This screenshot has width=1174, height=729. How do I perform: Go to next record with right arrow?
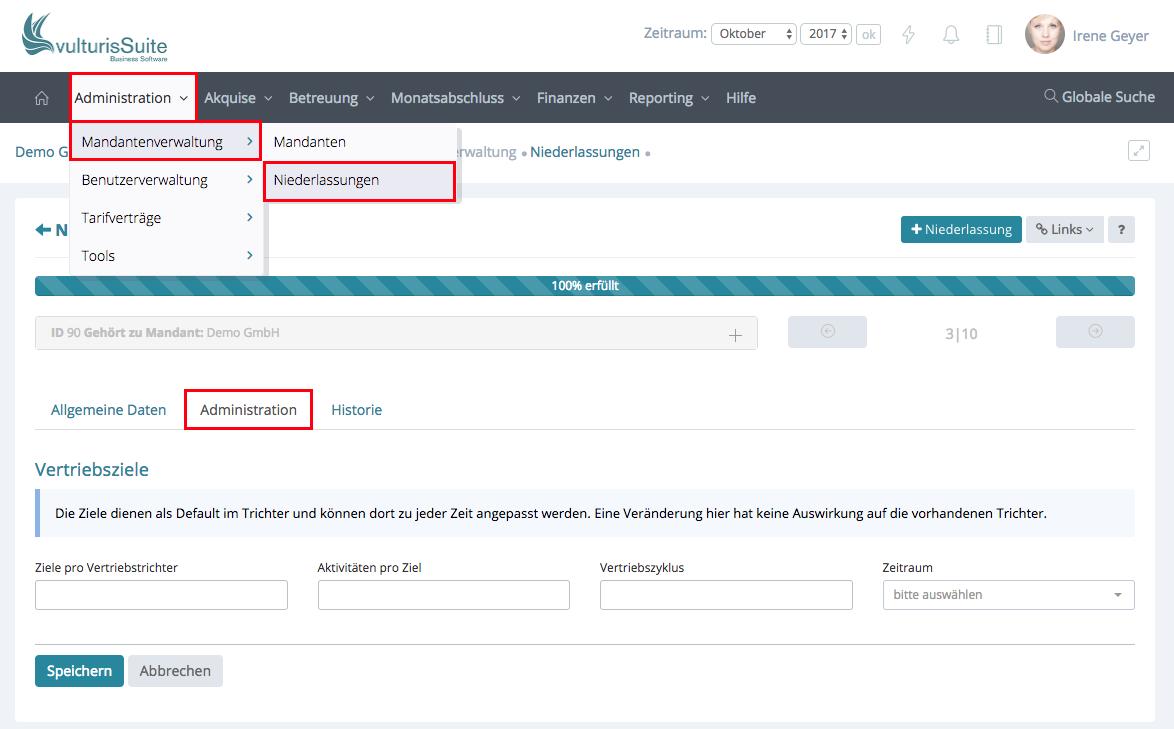point(1095,332)
